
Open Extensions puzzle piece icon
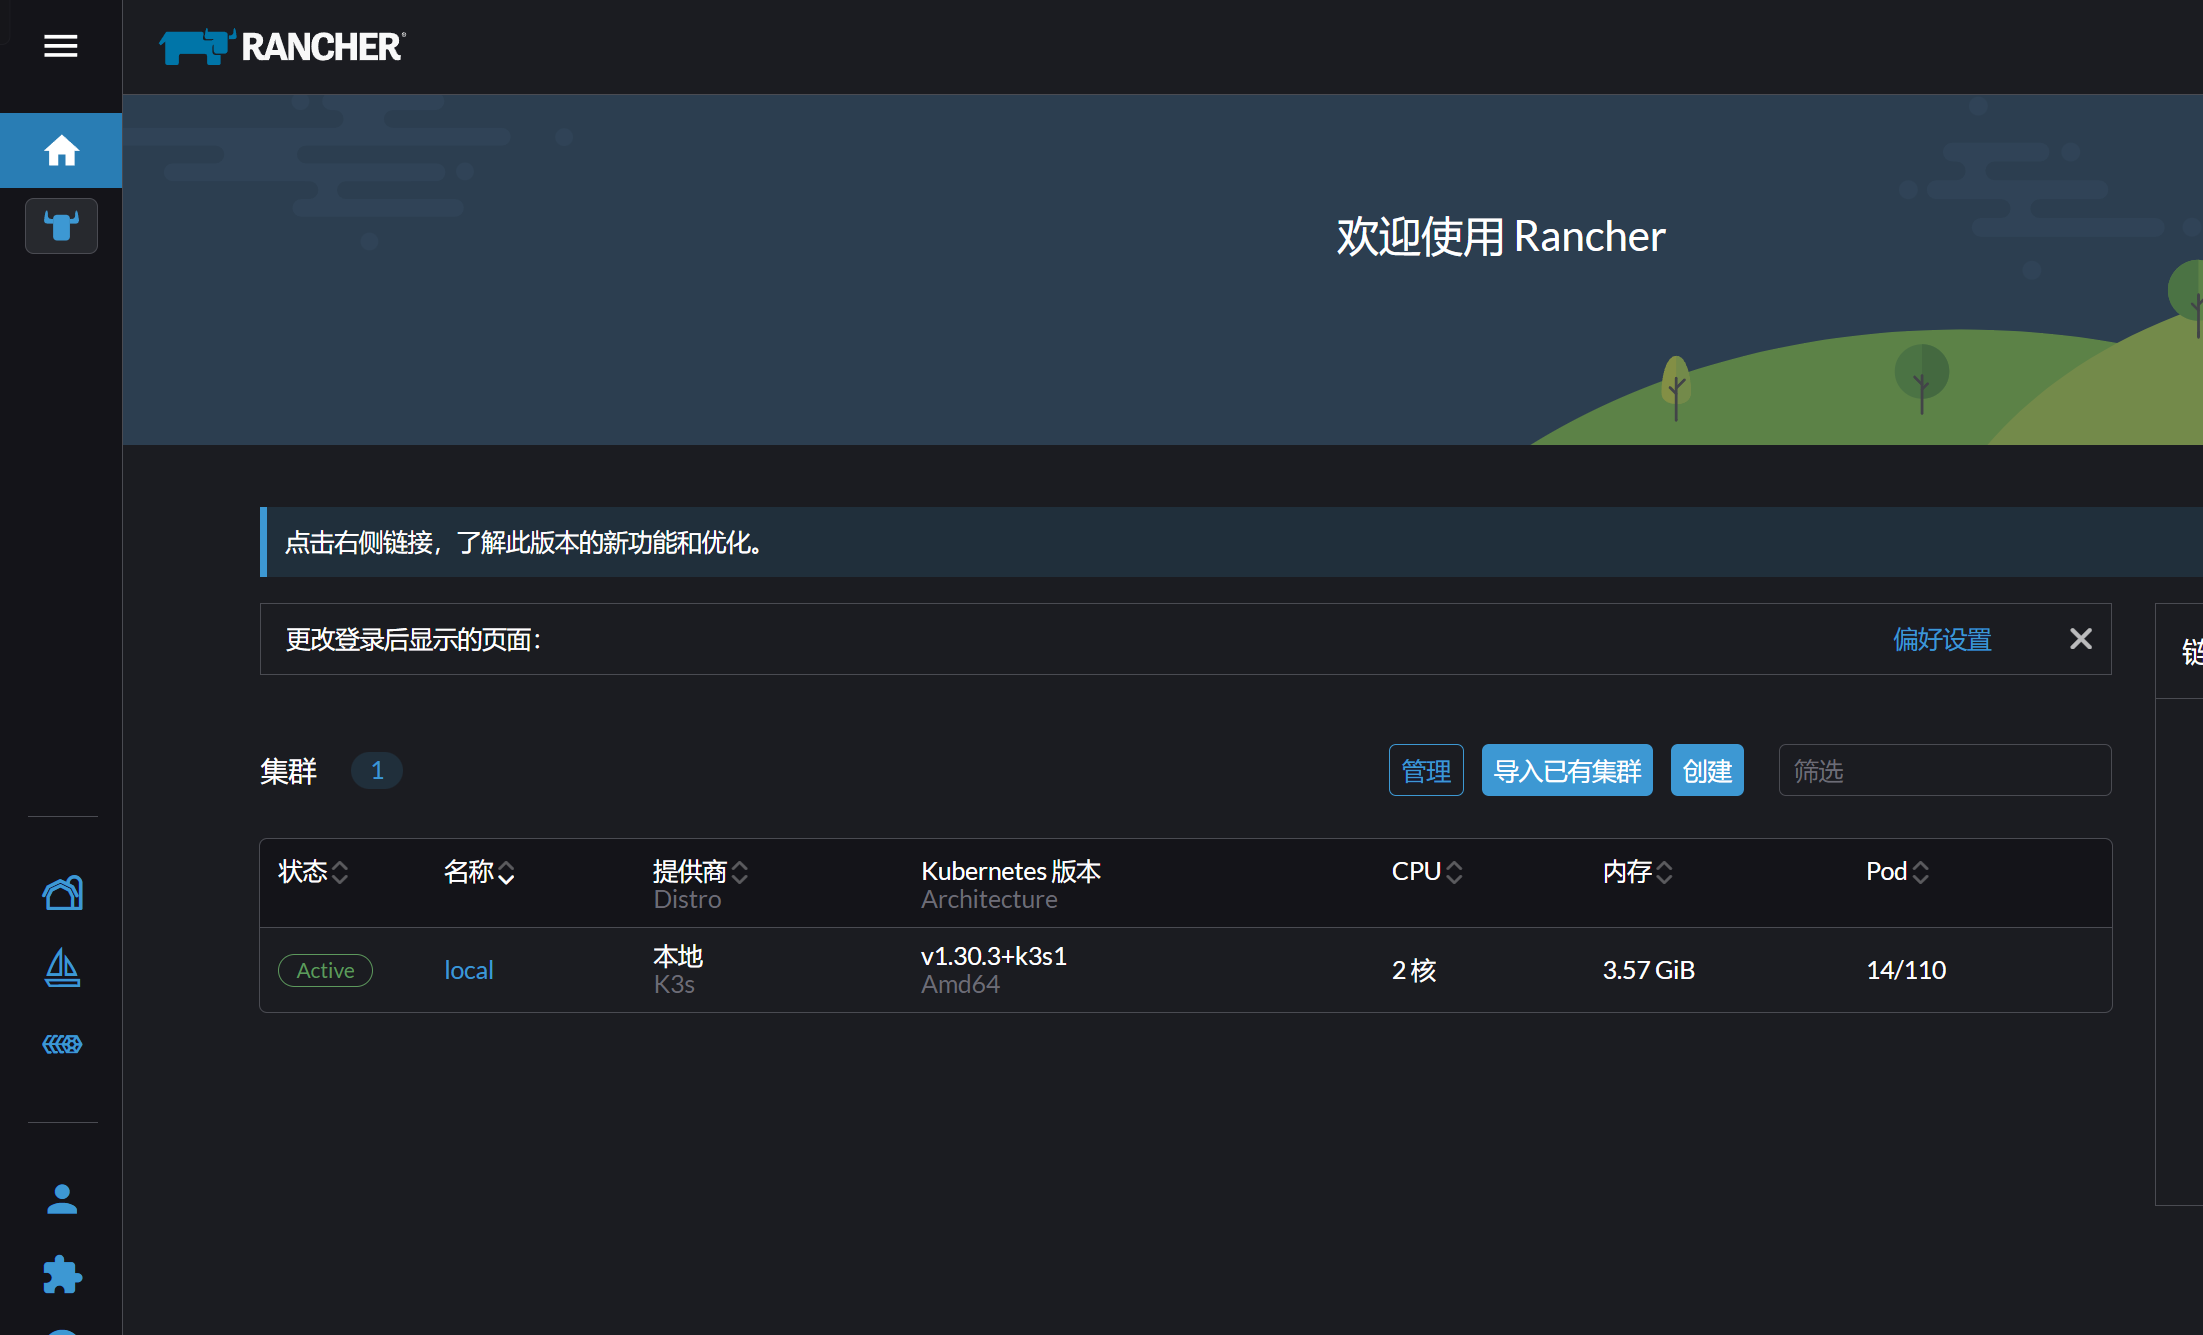(62, 1274)
